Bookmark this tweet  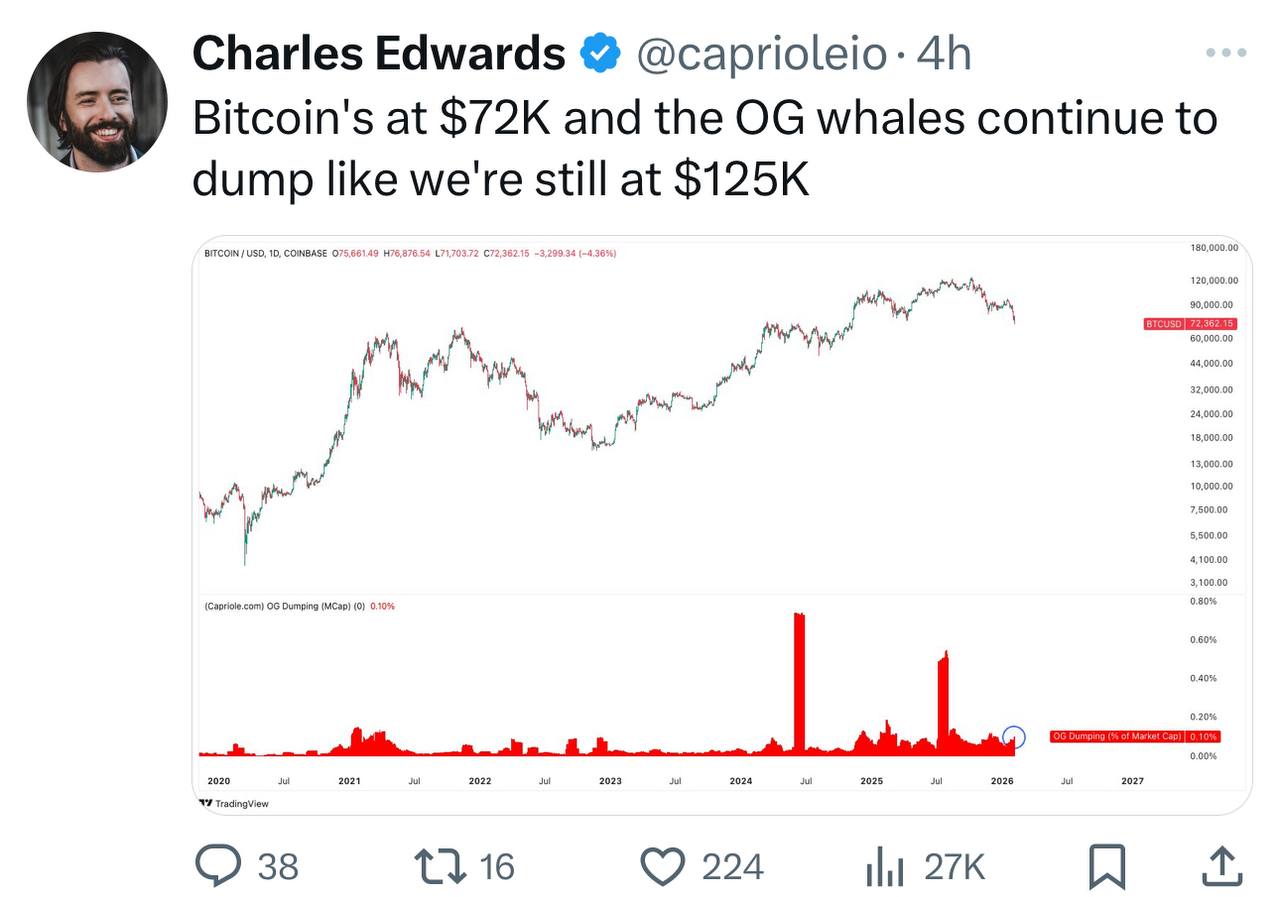point(1107,866)
